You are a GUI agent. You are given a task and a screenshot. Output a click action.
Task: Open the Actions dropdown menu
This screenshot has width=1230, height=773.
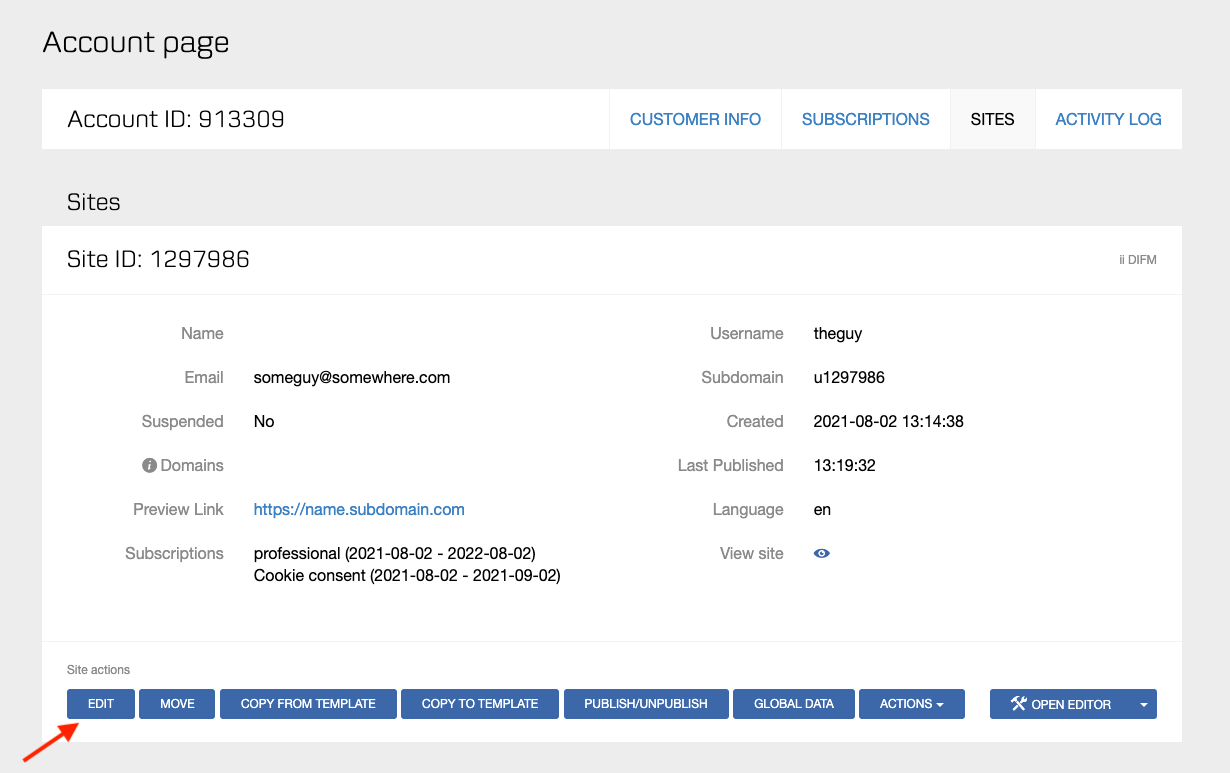(x=912, y=704)
